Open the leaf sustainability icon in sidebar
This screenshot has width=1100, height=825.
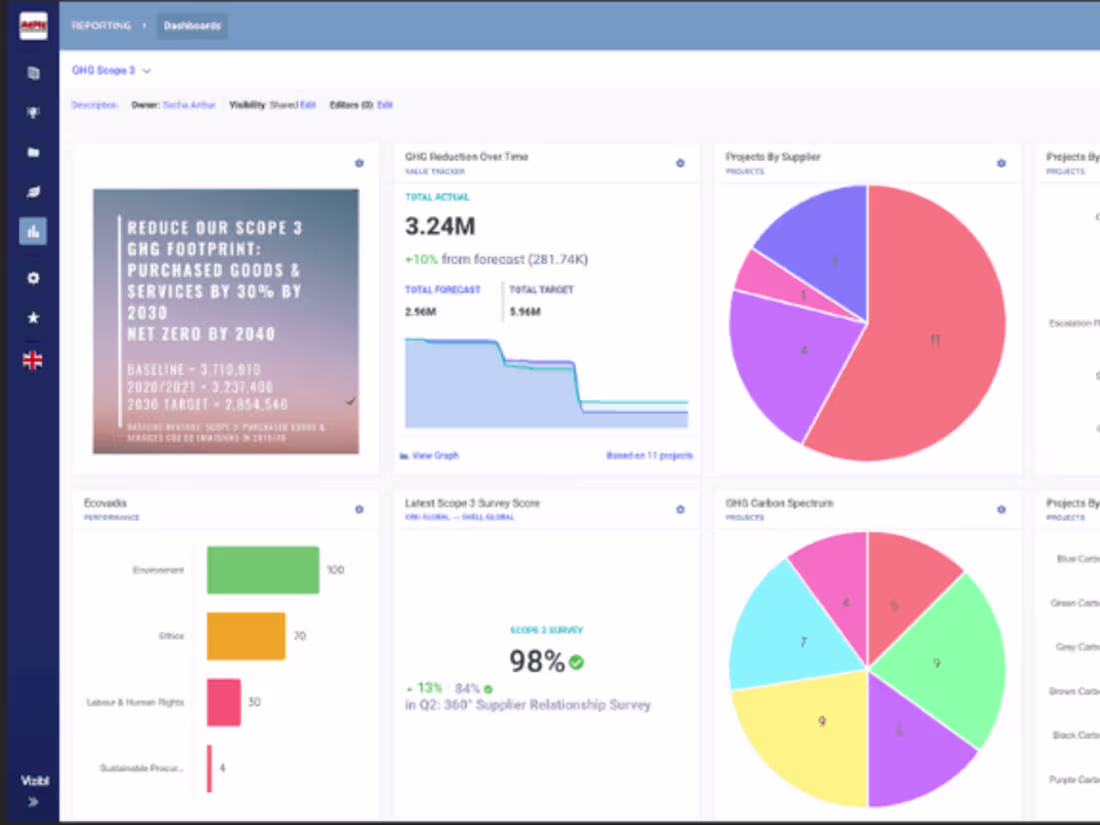tap(33, 192)
